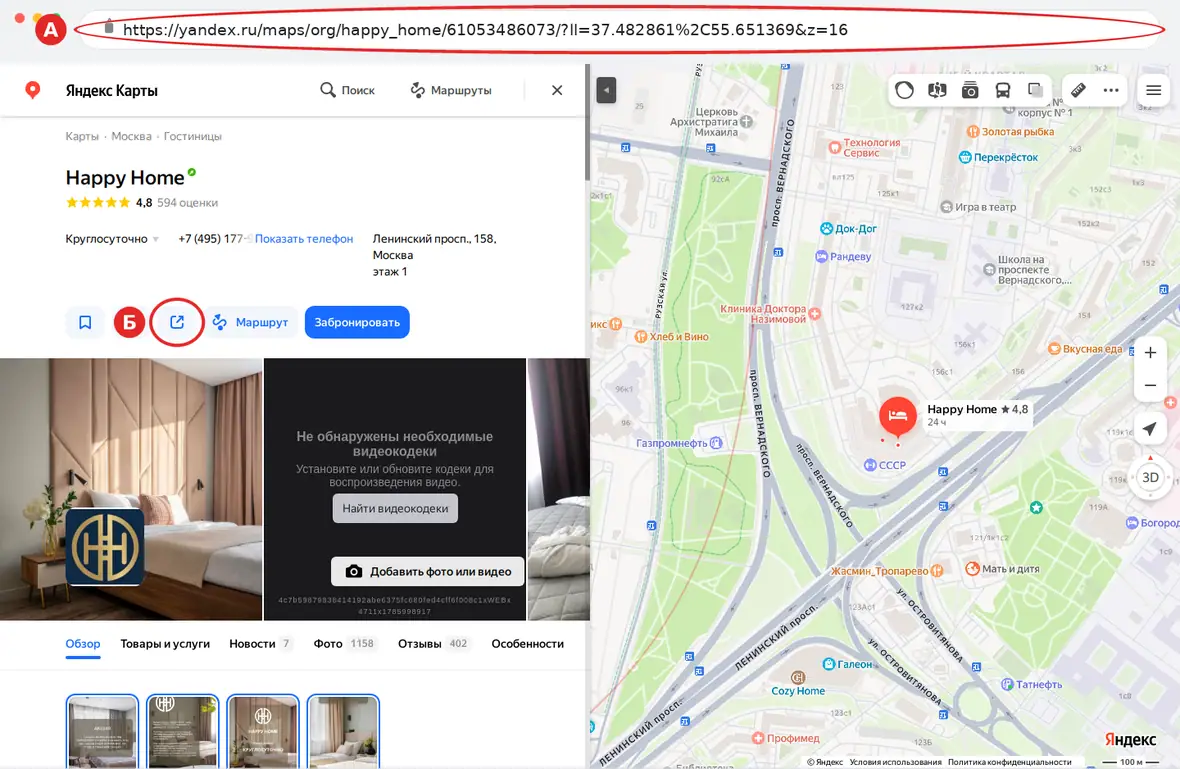The width and height of the screenshot is (1180, 769).
Task: Open the partially visible third hotel photo
Action: (558, 489)
